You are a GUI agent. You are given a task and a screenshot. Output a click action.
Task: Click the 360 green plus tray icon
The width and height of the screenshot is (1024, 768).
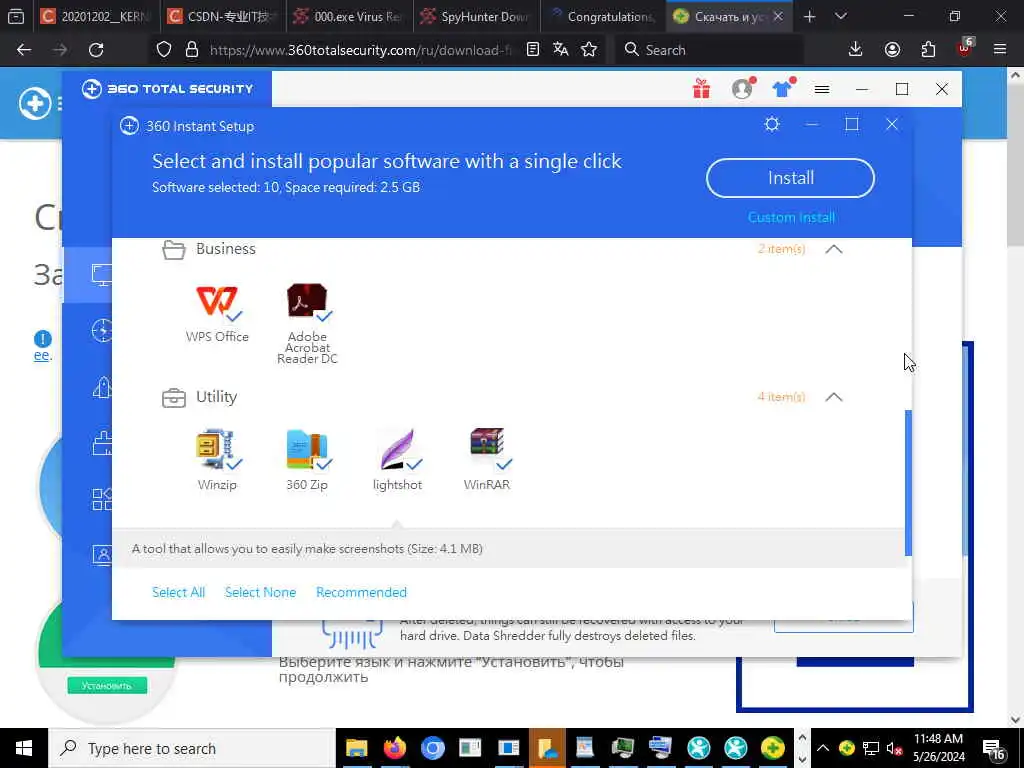pyautogui.click(x=846, y=748)
